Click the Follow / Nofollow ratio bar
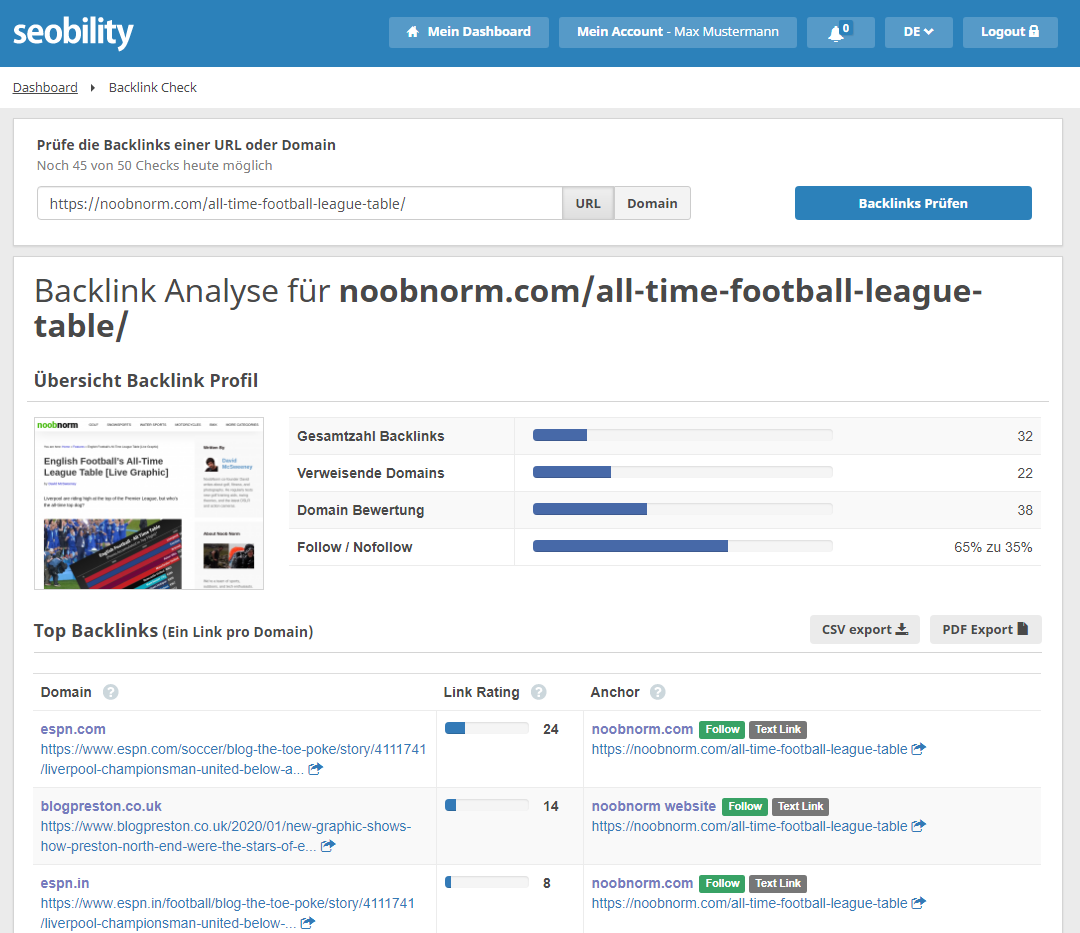 click(x=683, y=546)
